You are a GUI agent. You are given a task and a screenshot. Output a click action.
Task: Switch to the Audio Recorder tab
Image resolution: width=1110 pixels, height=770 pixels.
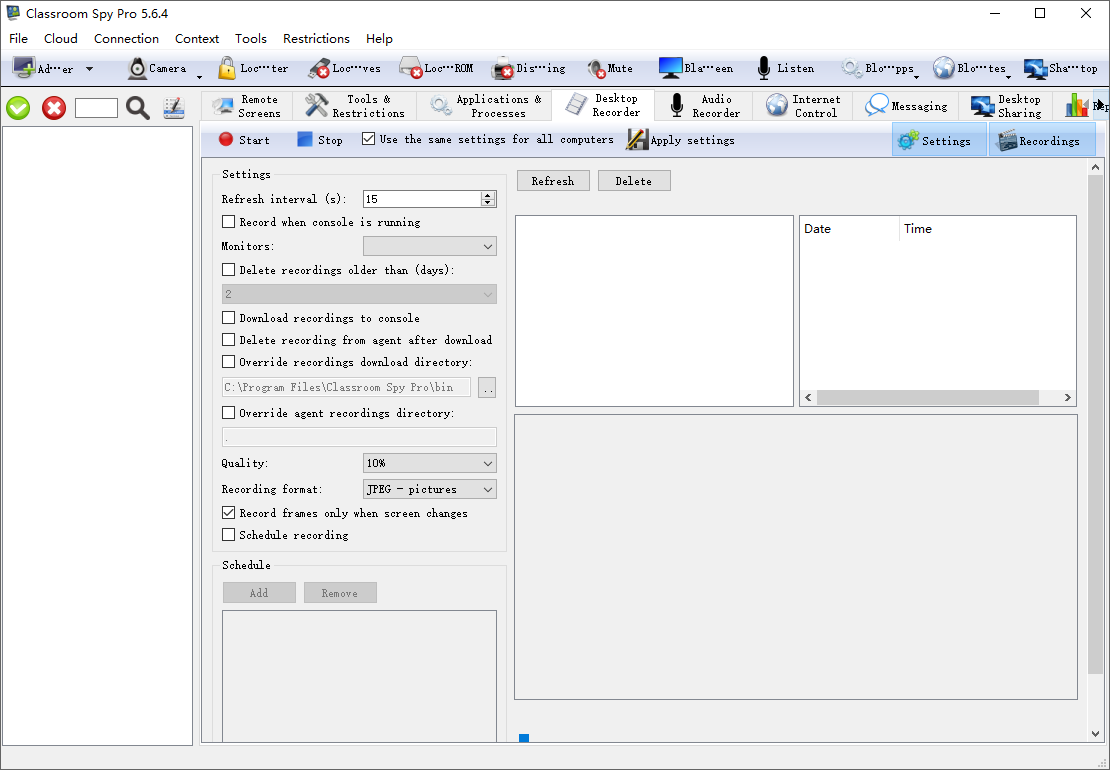(705, 106)
